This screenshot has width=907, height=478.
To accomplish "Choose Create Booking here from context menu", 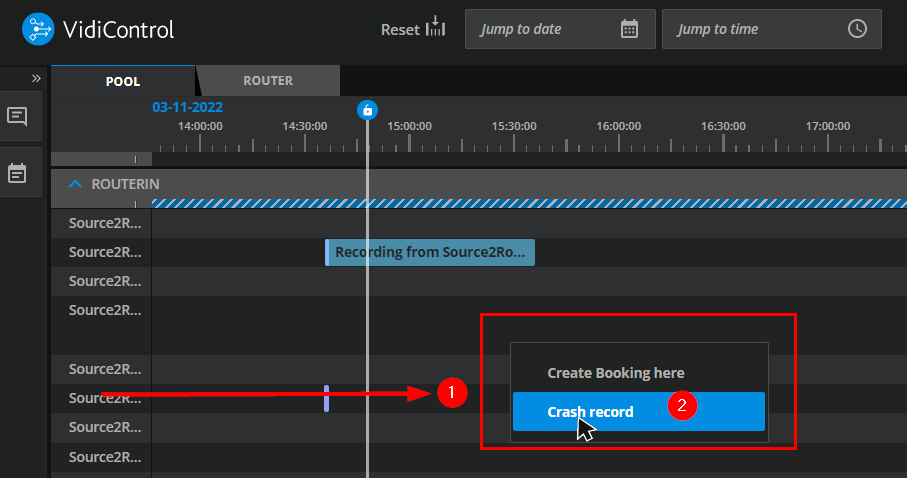I will tap(615, 373).
